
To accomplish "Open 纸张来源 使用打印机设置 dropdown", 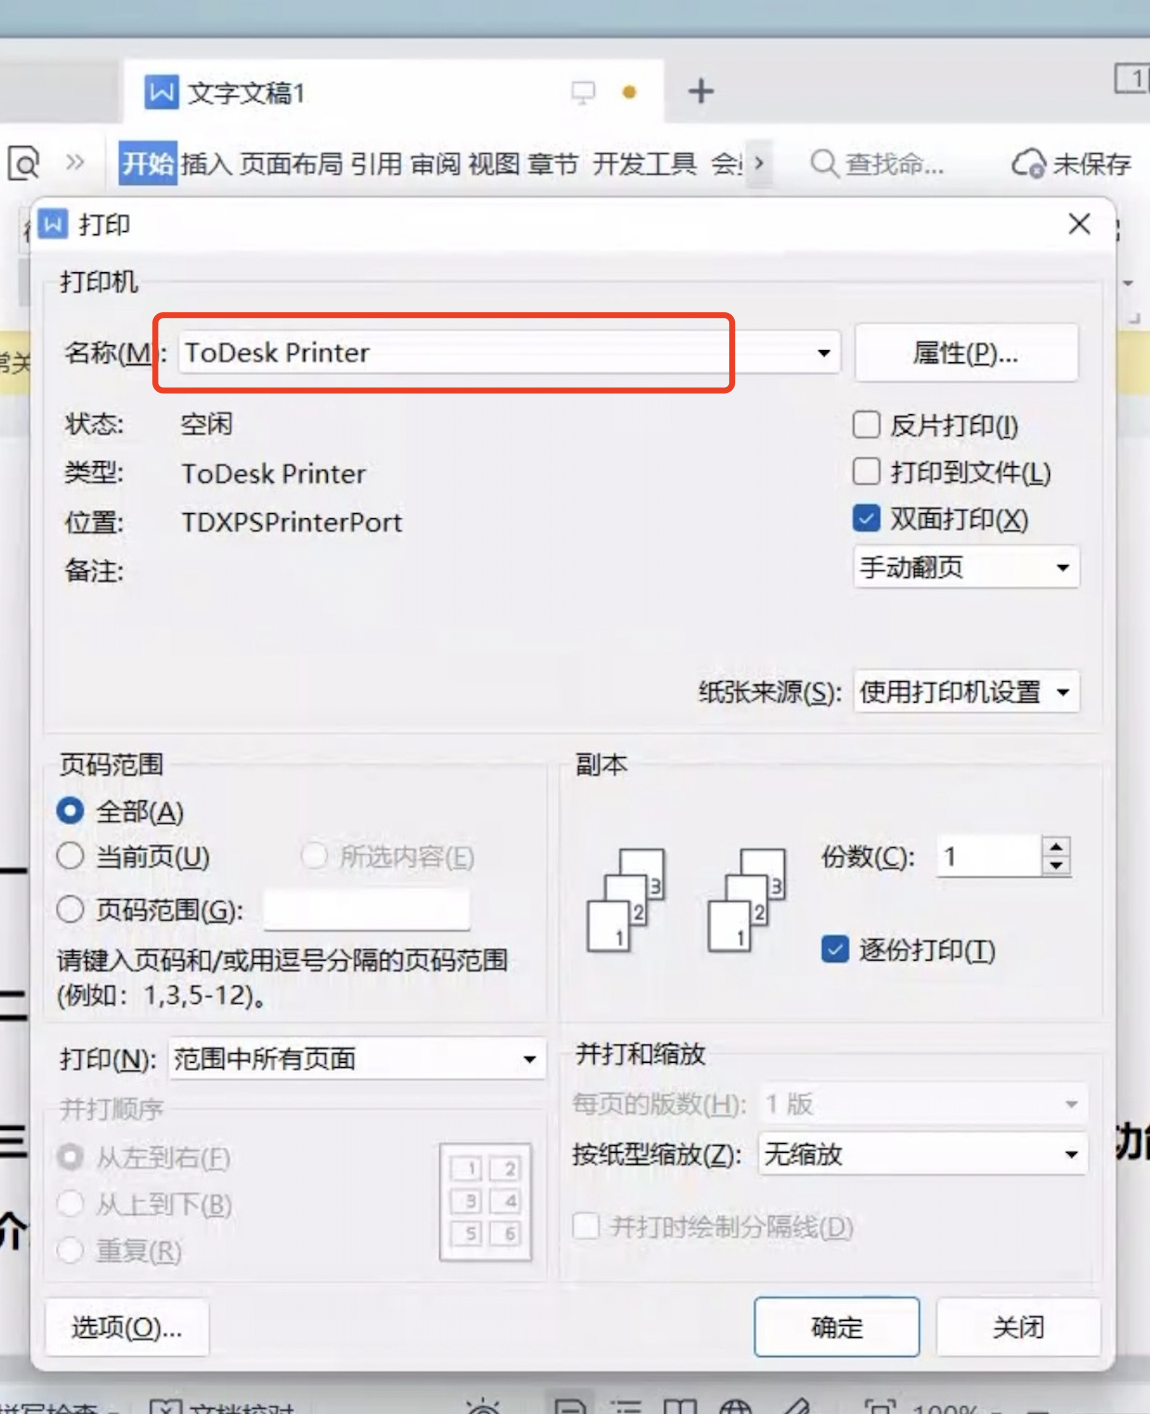I will pyautogui.click(x=966, y=692).
